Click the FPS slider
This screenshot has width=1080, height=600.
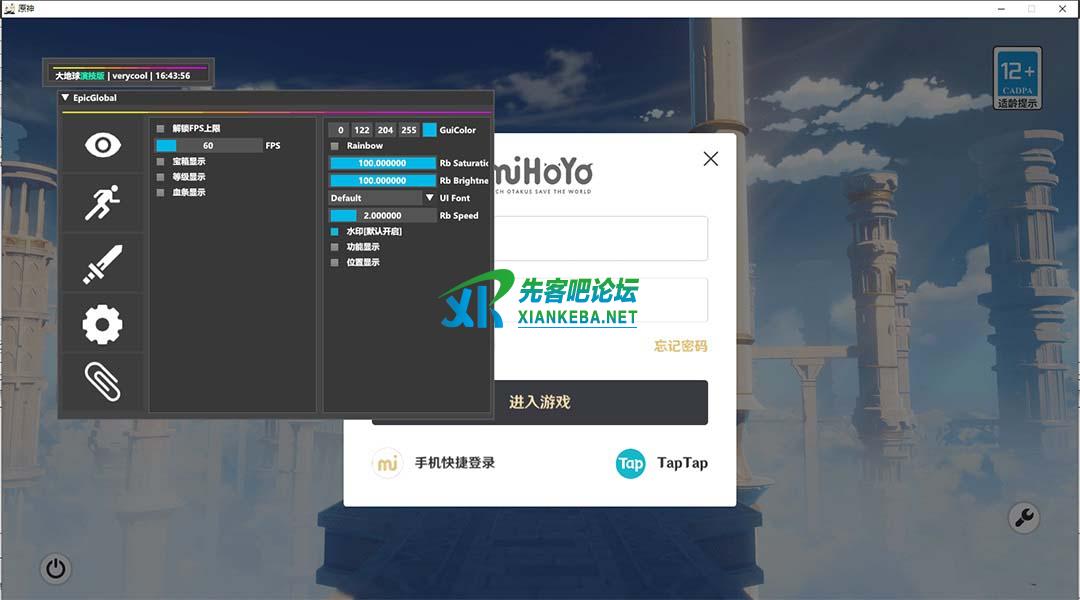click(209, 146)
